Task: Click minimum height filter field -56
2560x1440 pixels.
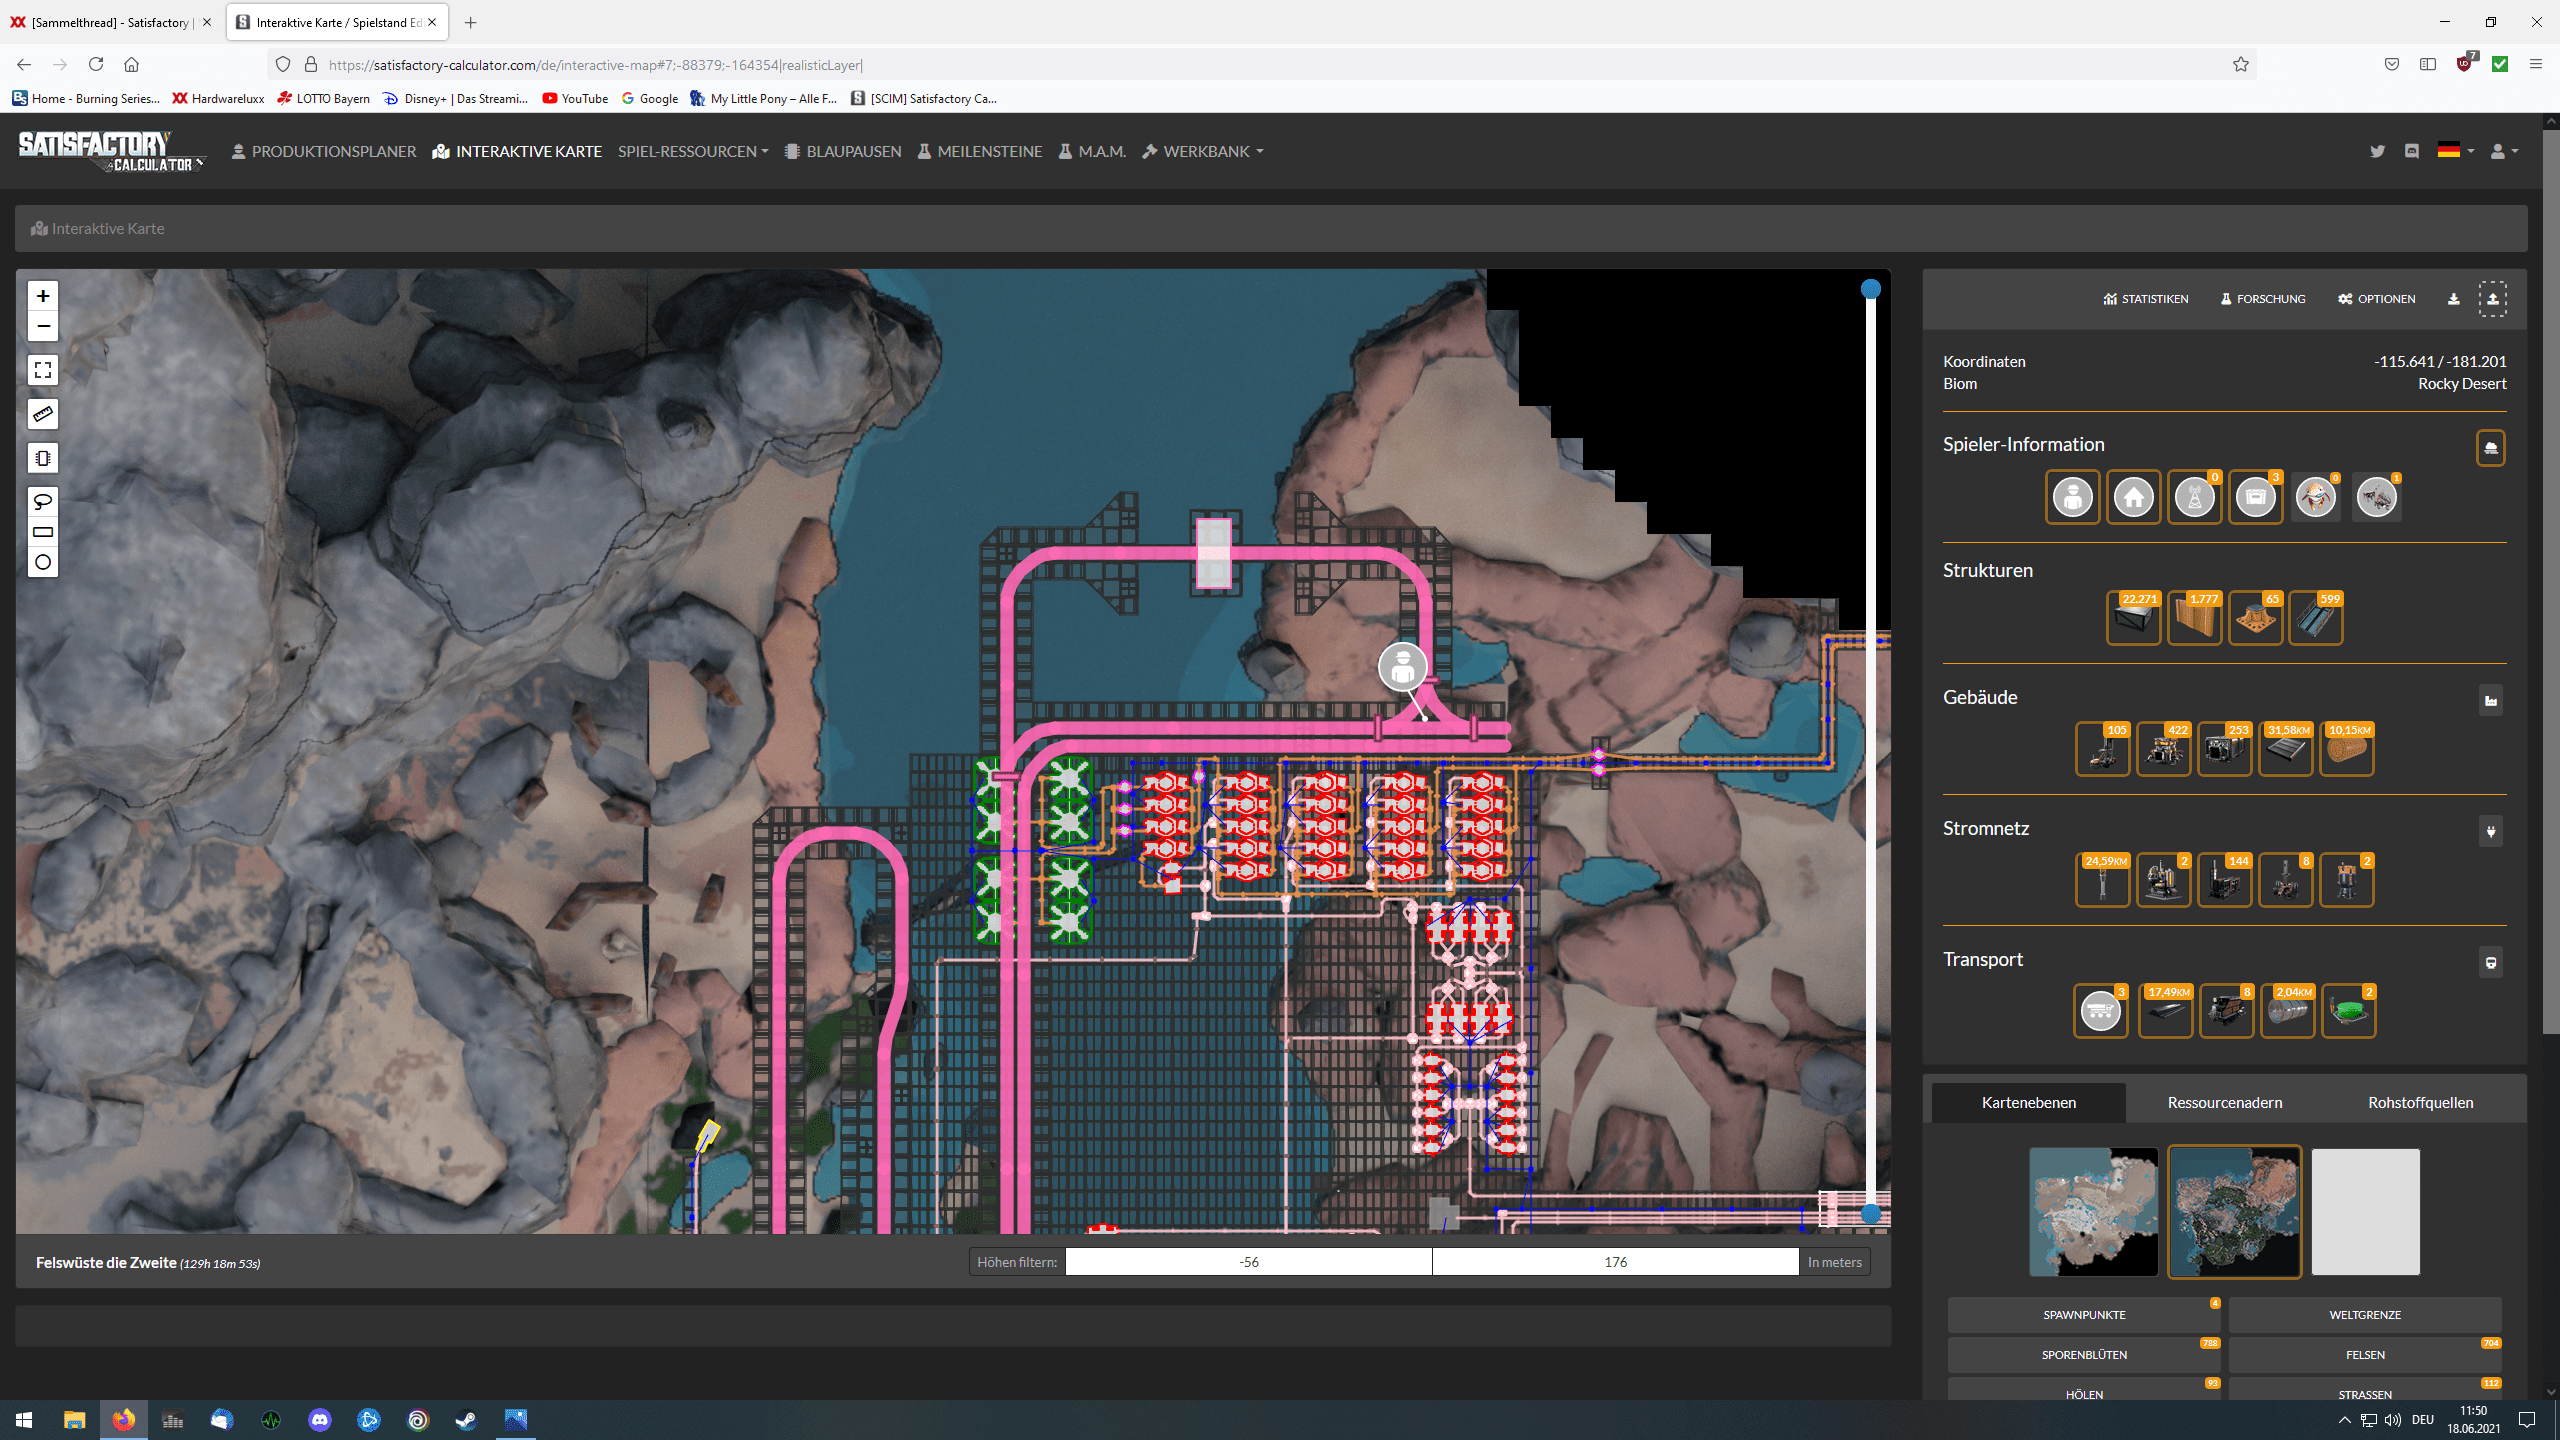Action: click(1248, 1262)
